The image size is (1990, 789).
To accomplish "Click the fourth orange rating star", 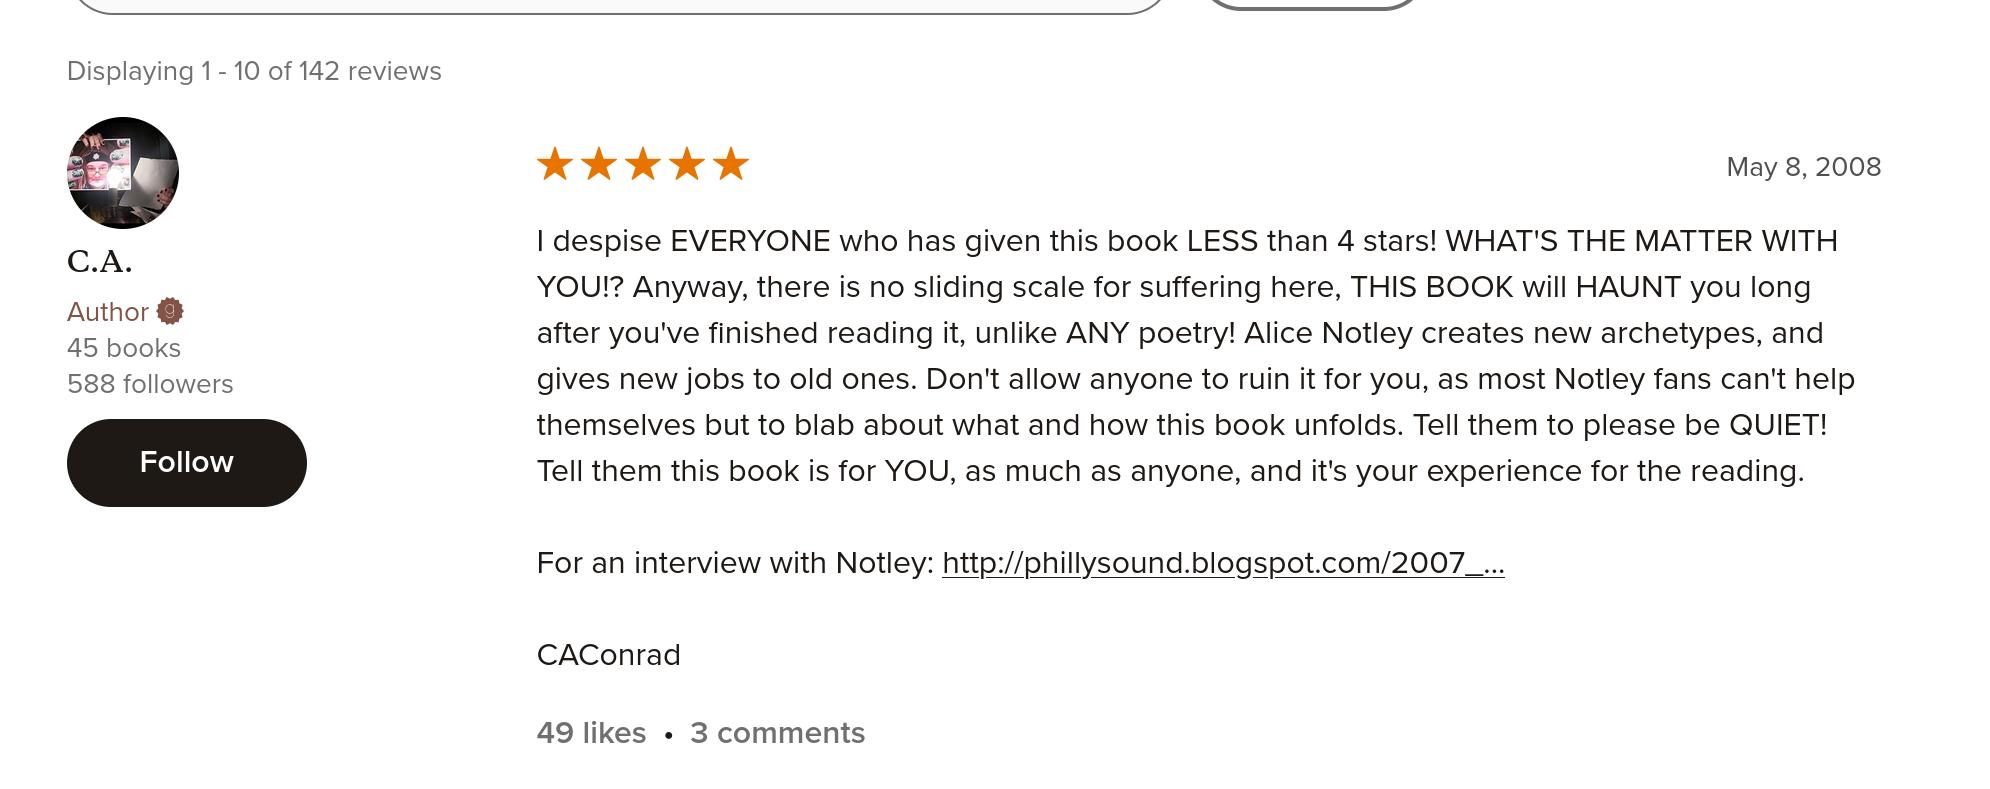I will (x=687, y=164).
